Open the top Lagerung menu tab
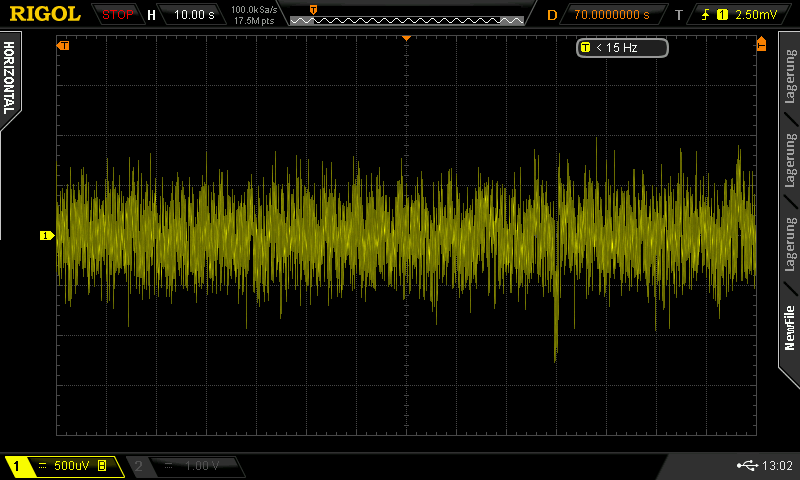 [x=789, y=77]
